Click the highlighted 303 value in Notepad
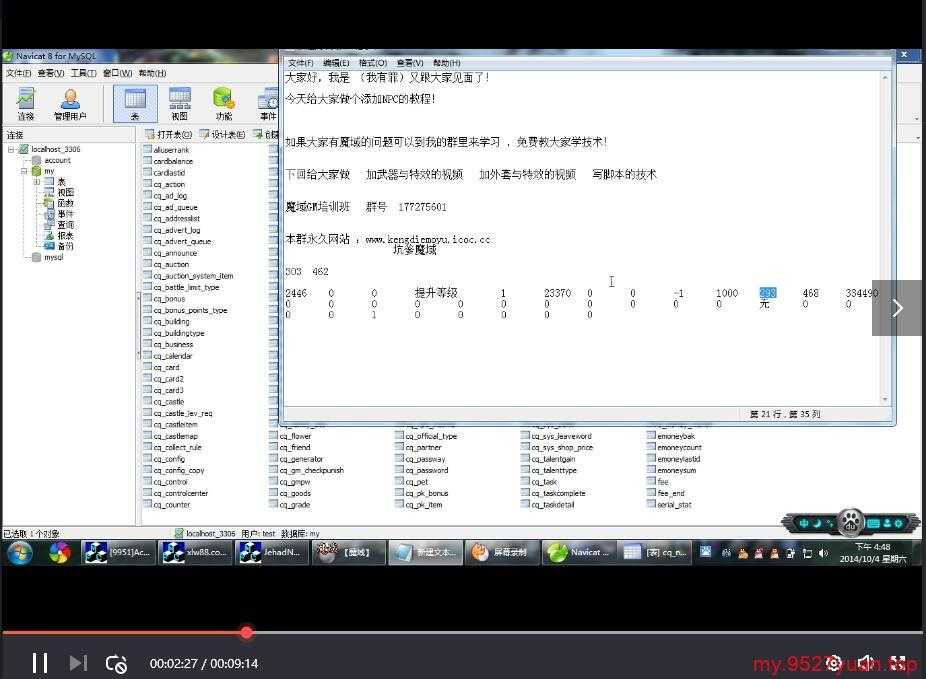Screen dimensions: 926x679 (x=768, y=293)
